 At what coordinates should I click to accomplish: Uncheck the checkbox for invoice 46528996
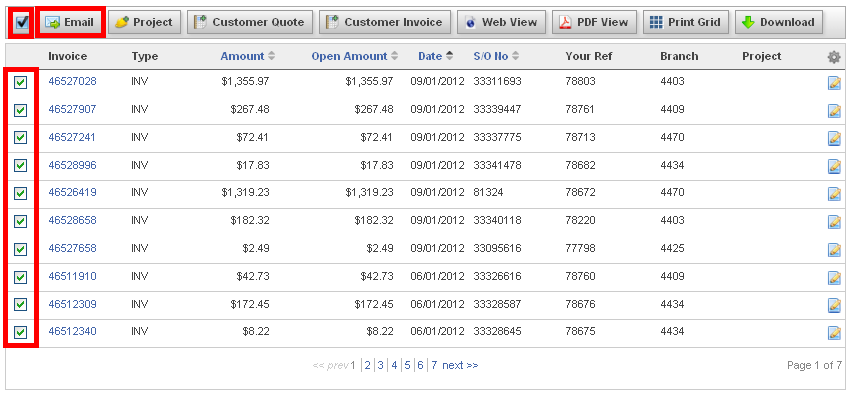coord(21,165)
